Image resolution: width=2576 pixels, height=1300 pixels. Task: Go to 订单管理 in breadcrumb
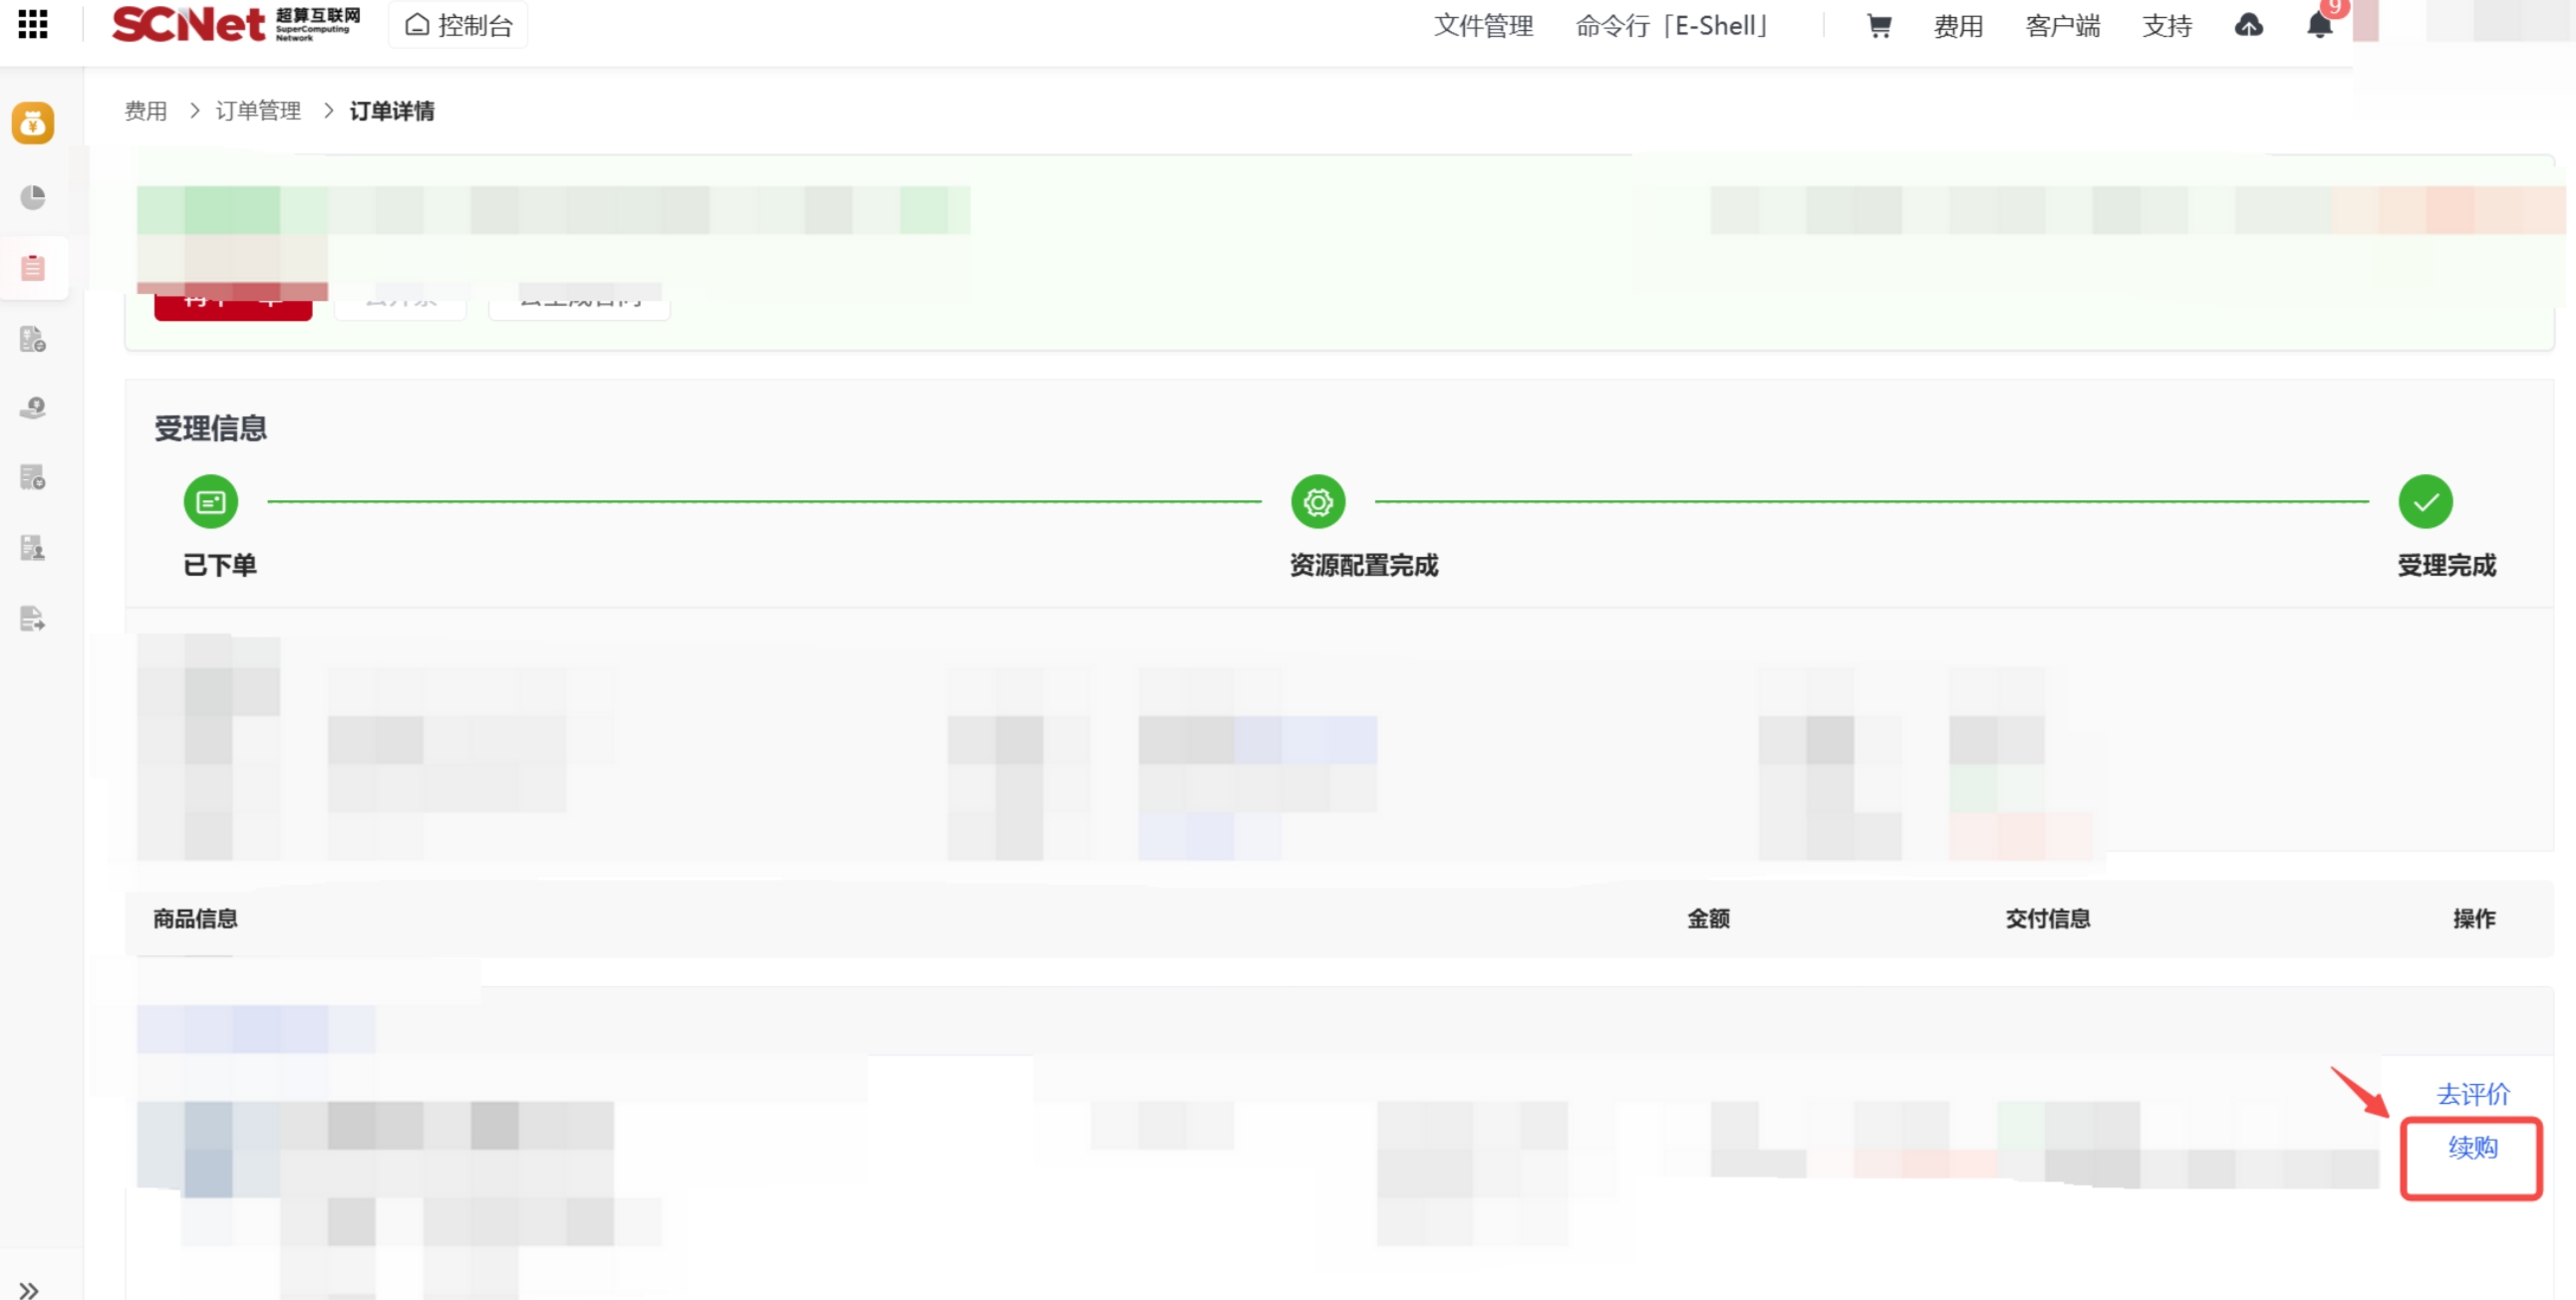click(258, 111)
